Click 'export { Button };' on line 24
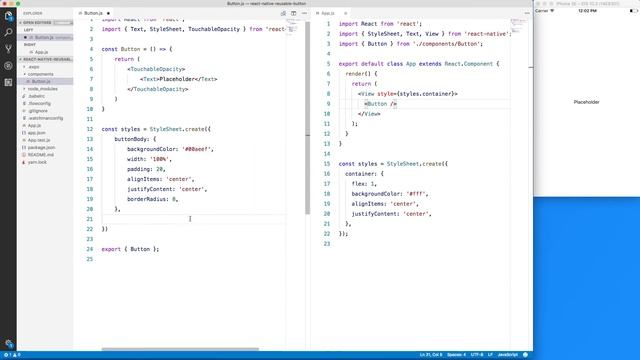Image resolution: width=640 pixels, height=360 pixels. point(130,249)
